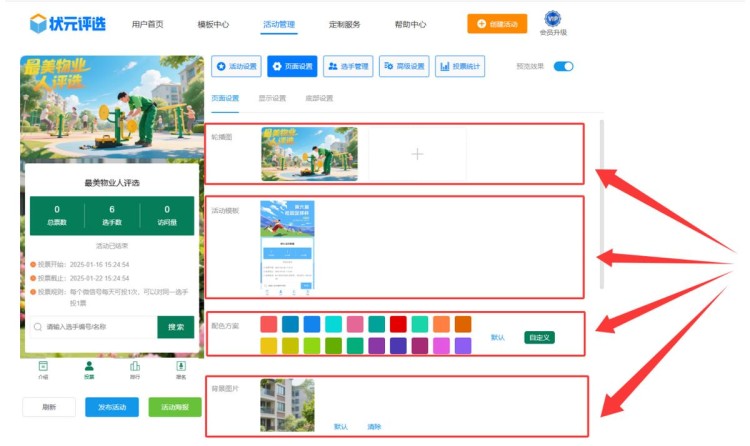The image size is (750, 446).
Task: Toggle the 预览效果 switch
Action: pyautogui.click(x=563, y=67)
